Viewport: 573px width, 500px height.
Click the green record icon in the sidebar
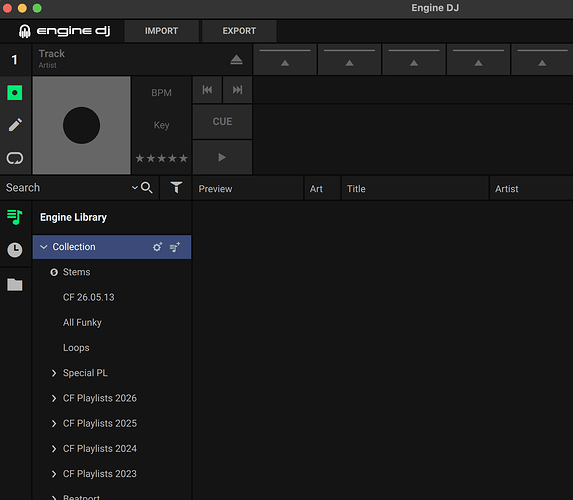[15, 92]
